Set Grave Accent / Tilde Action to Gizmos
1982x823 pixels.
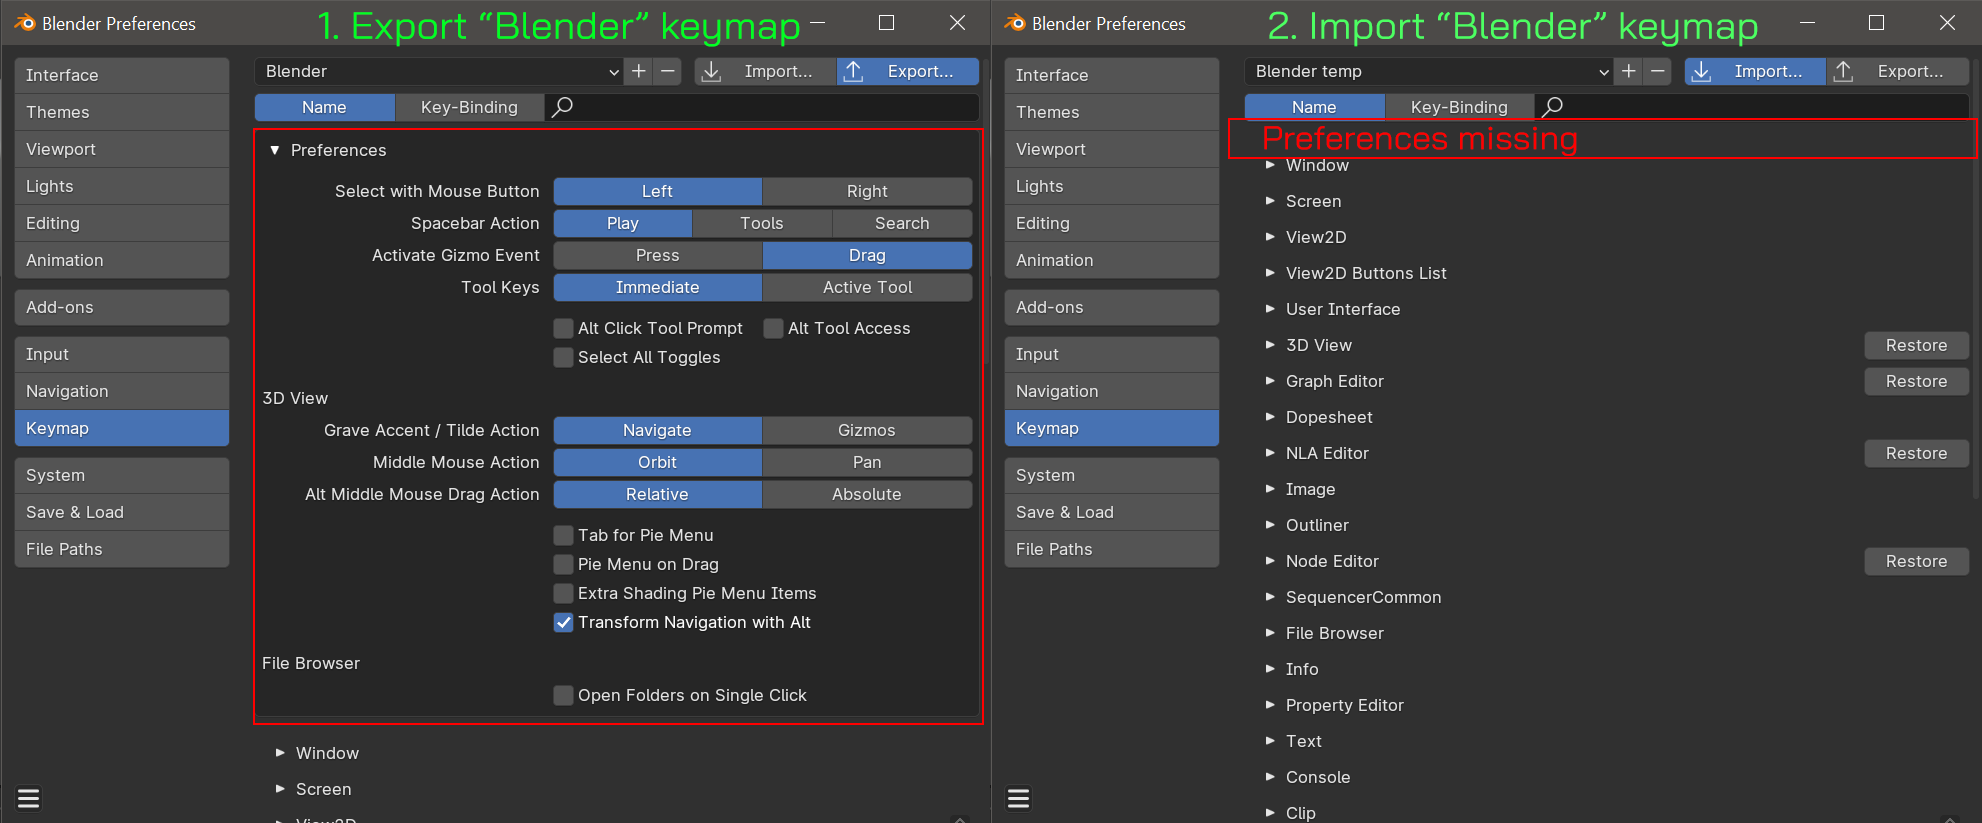(x=867, y=430)
